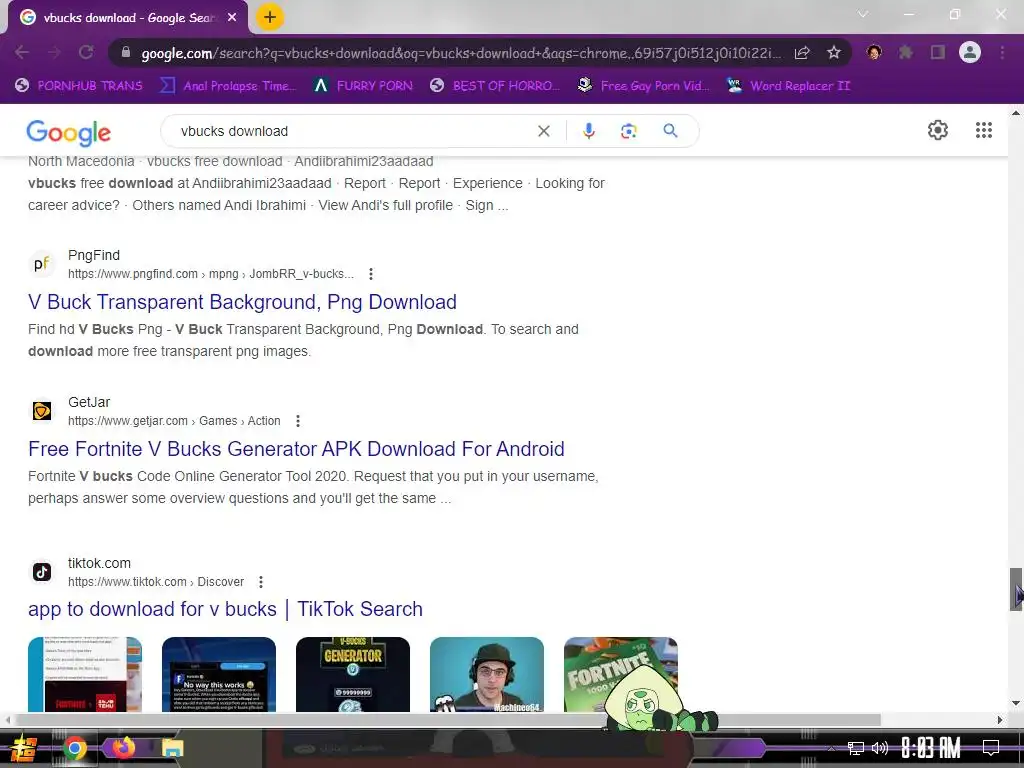Open the GetJar result options menu
This screenshot has height=768, width=1024.
(x=298, y=421)
